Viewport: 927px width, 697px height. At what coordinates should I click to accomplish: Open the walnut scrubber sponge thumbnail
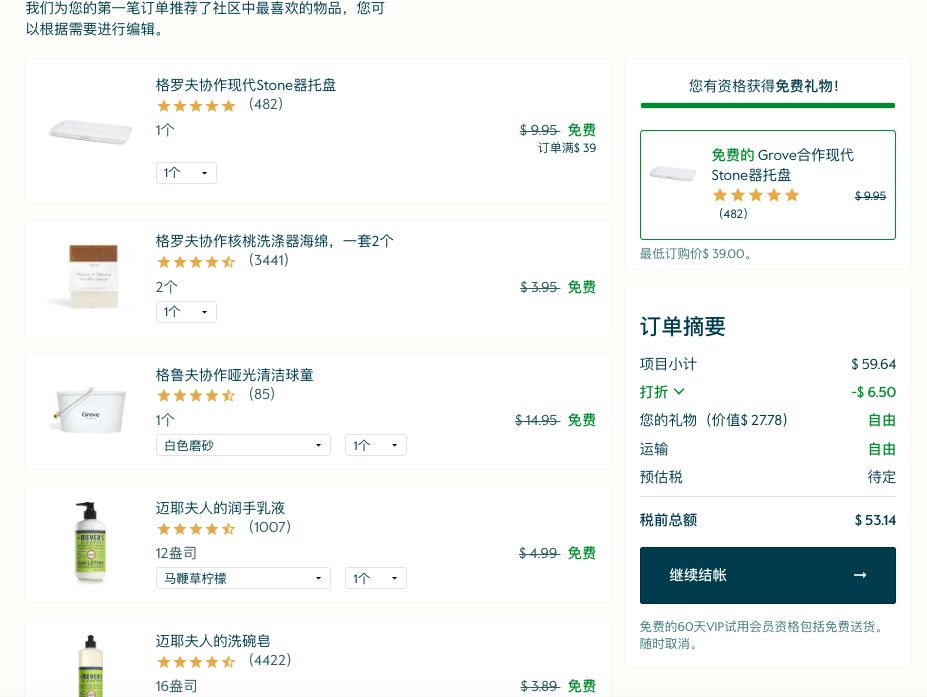tap(92, 275)
